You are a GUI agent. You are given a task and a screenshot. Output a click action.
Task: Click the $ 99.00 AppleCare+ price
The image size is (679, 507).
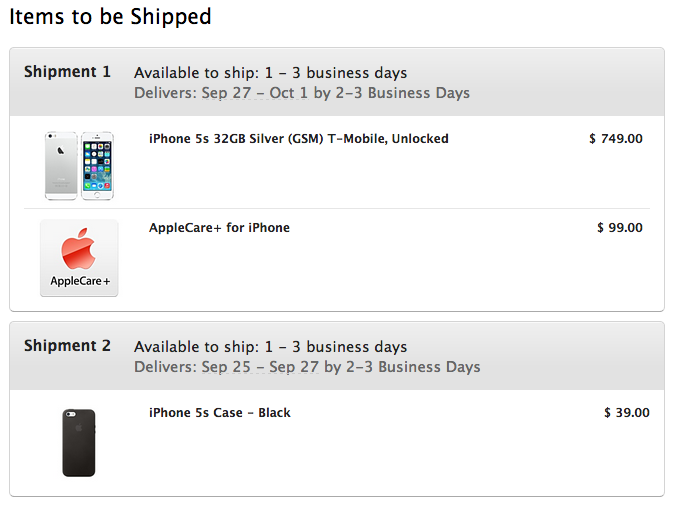(x=620, y=228)
